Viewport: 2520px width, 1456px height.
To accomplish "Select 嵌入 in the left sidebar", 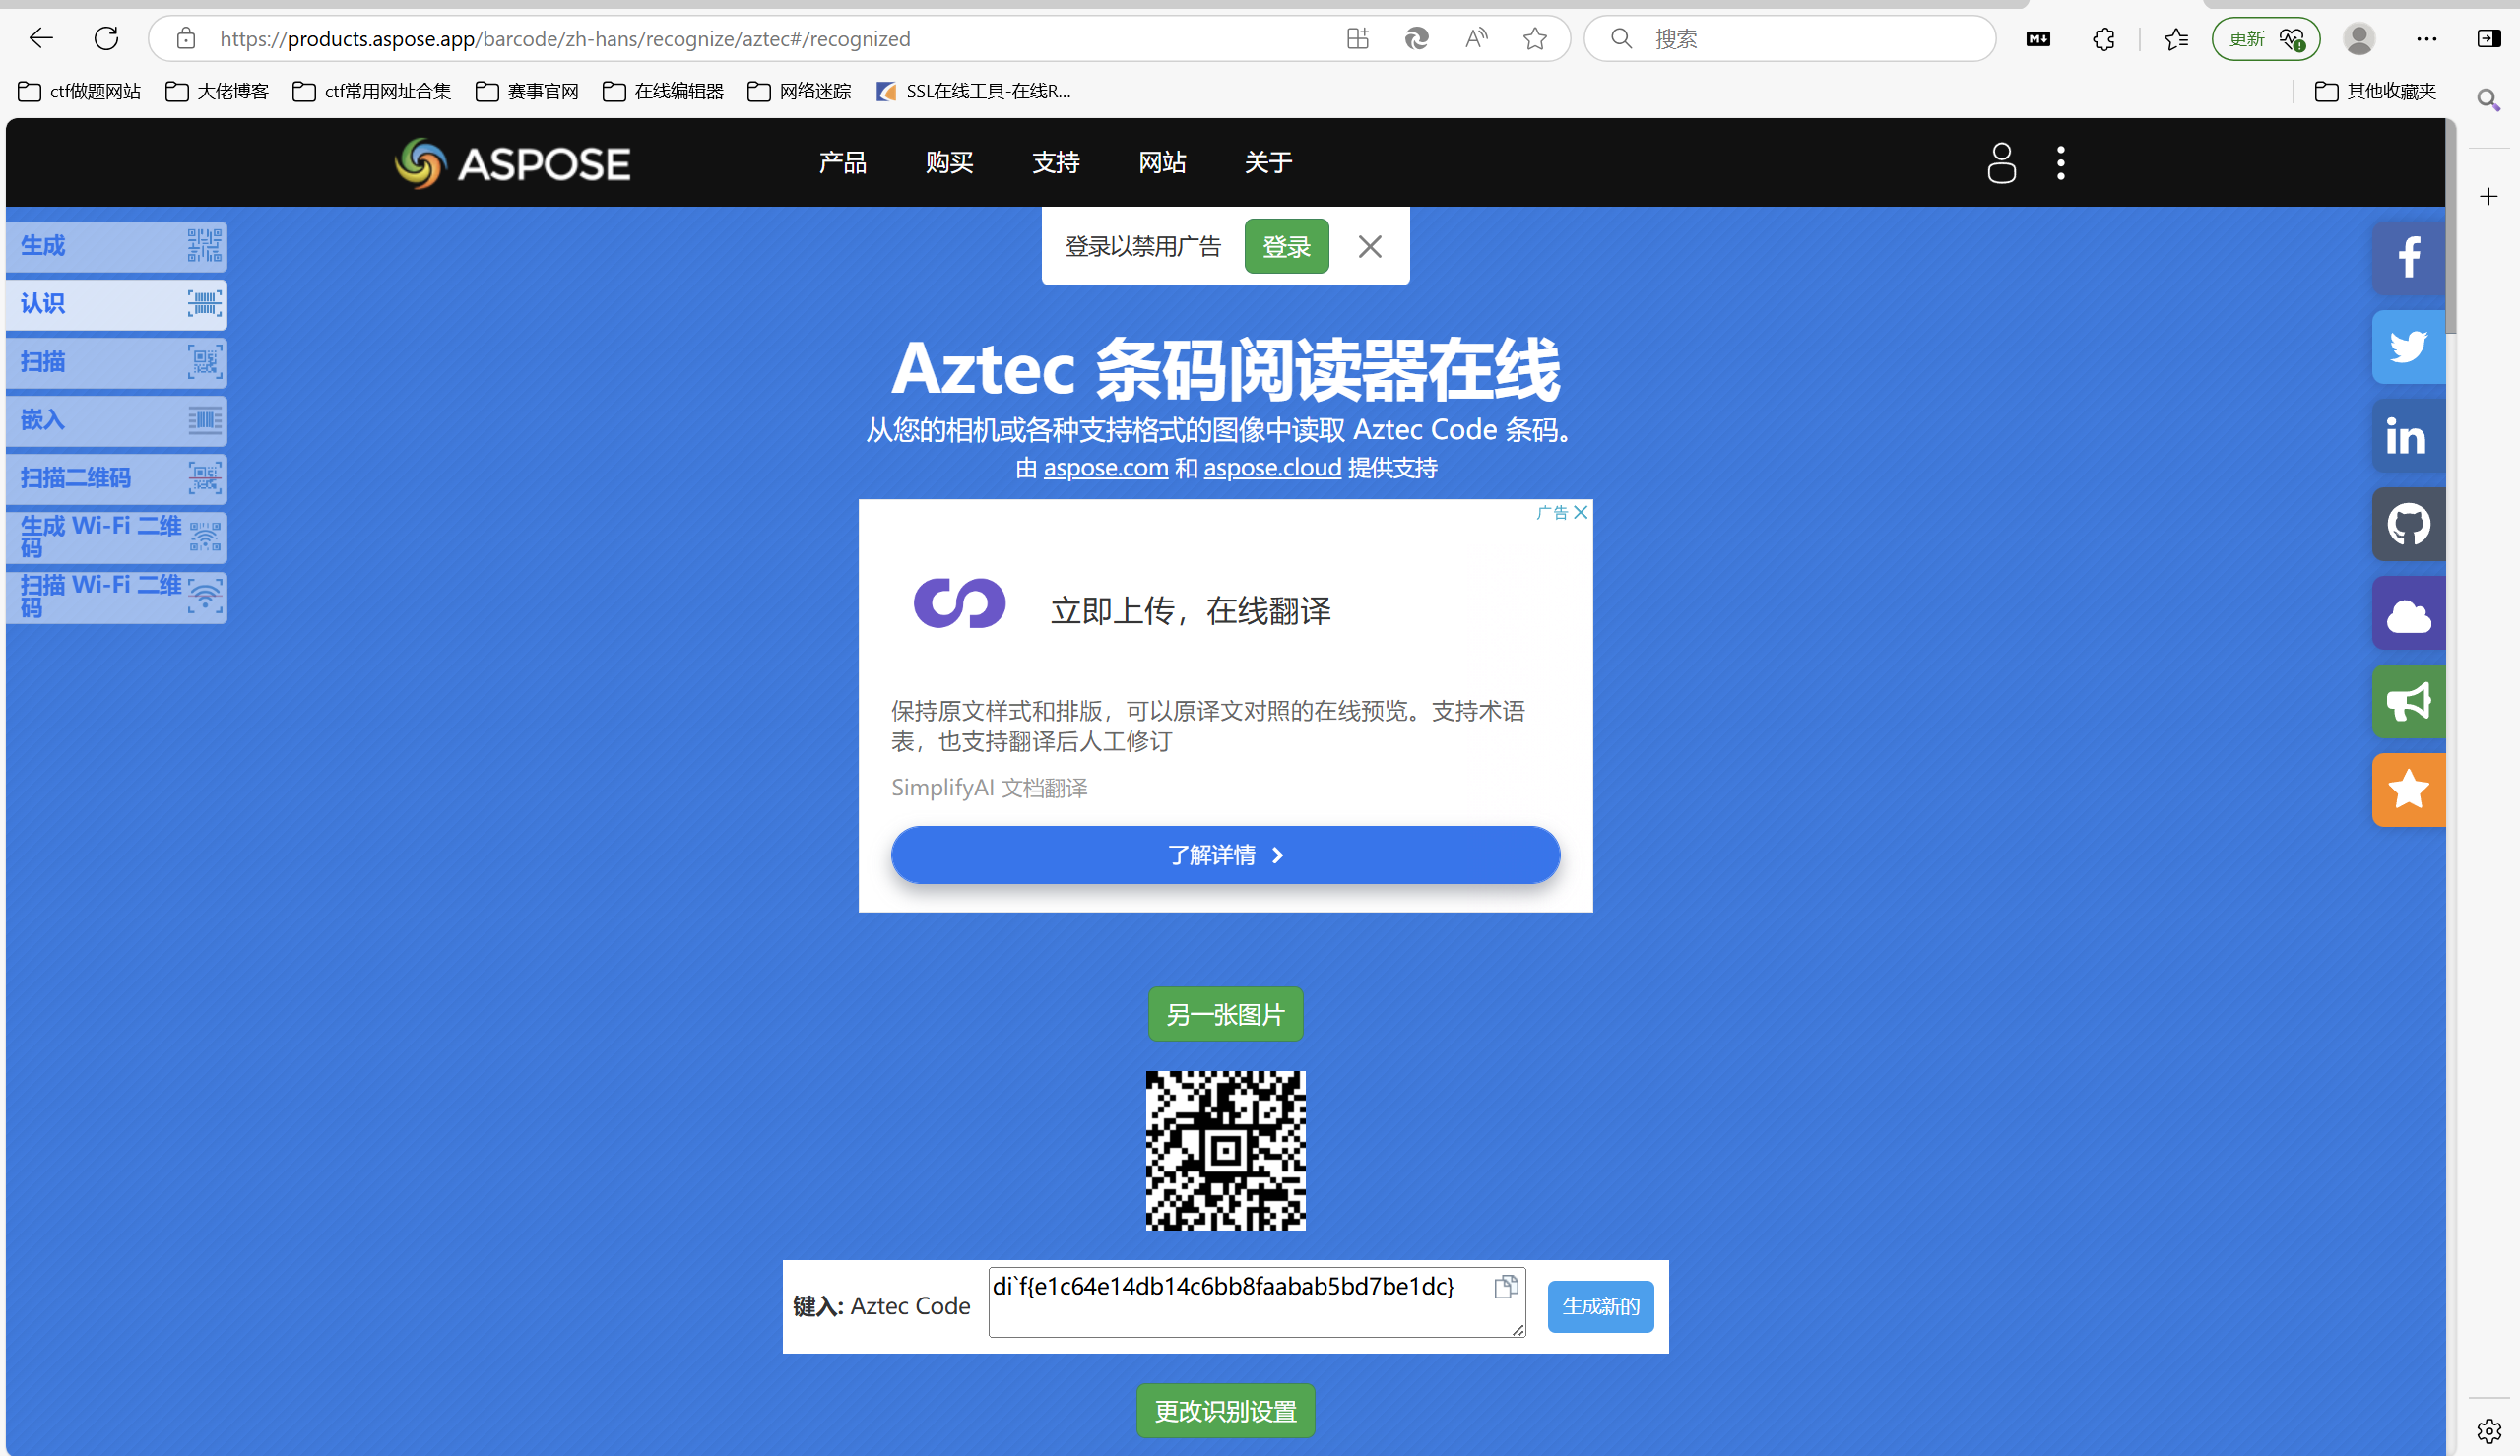I will [117, 420].
